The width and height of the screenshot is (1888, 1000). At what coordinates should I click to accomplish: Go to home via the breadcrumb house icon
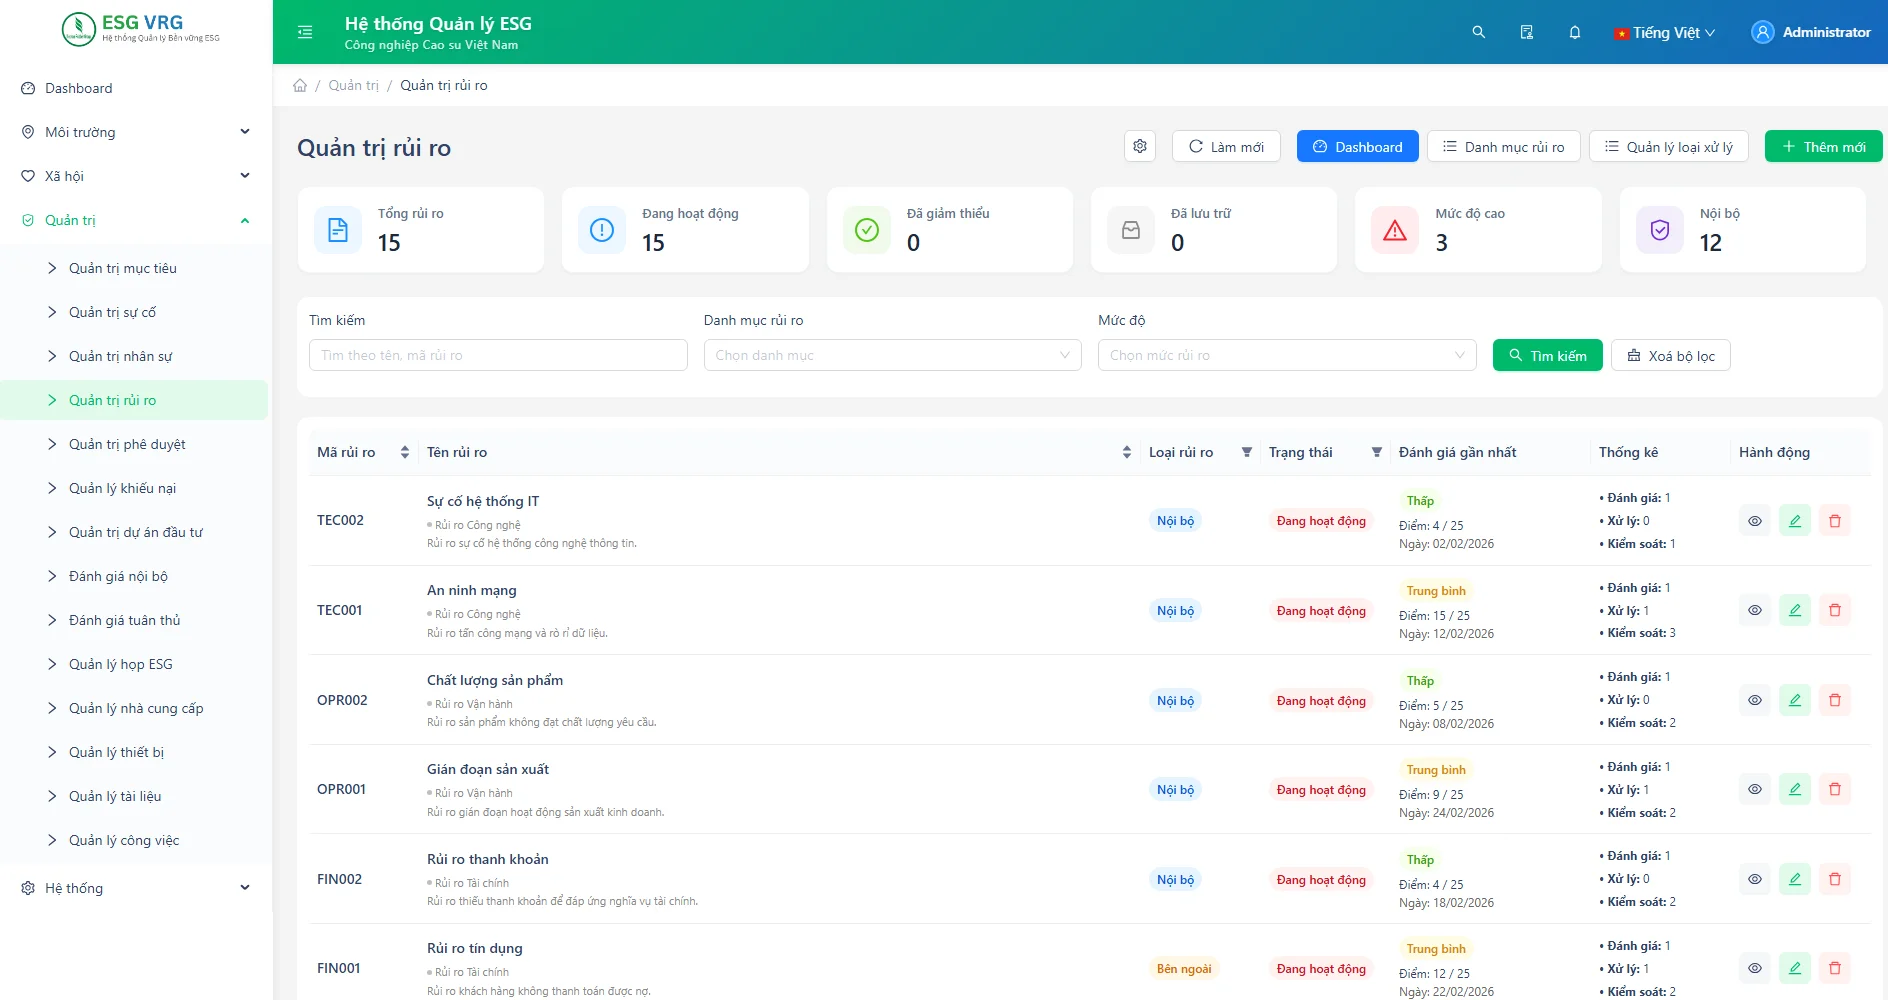tap(300, 85)
